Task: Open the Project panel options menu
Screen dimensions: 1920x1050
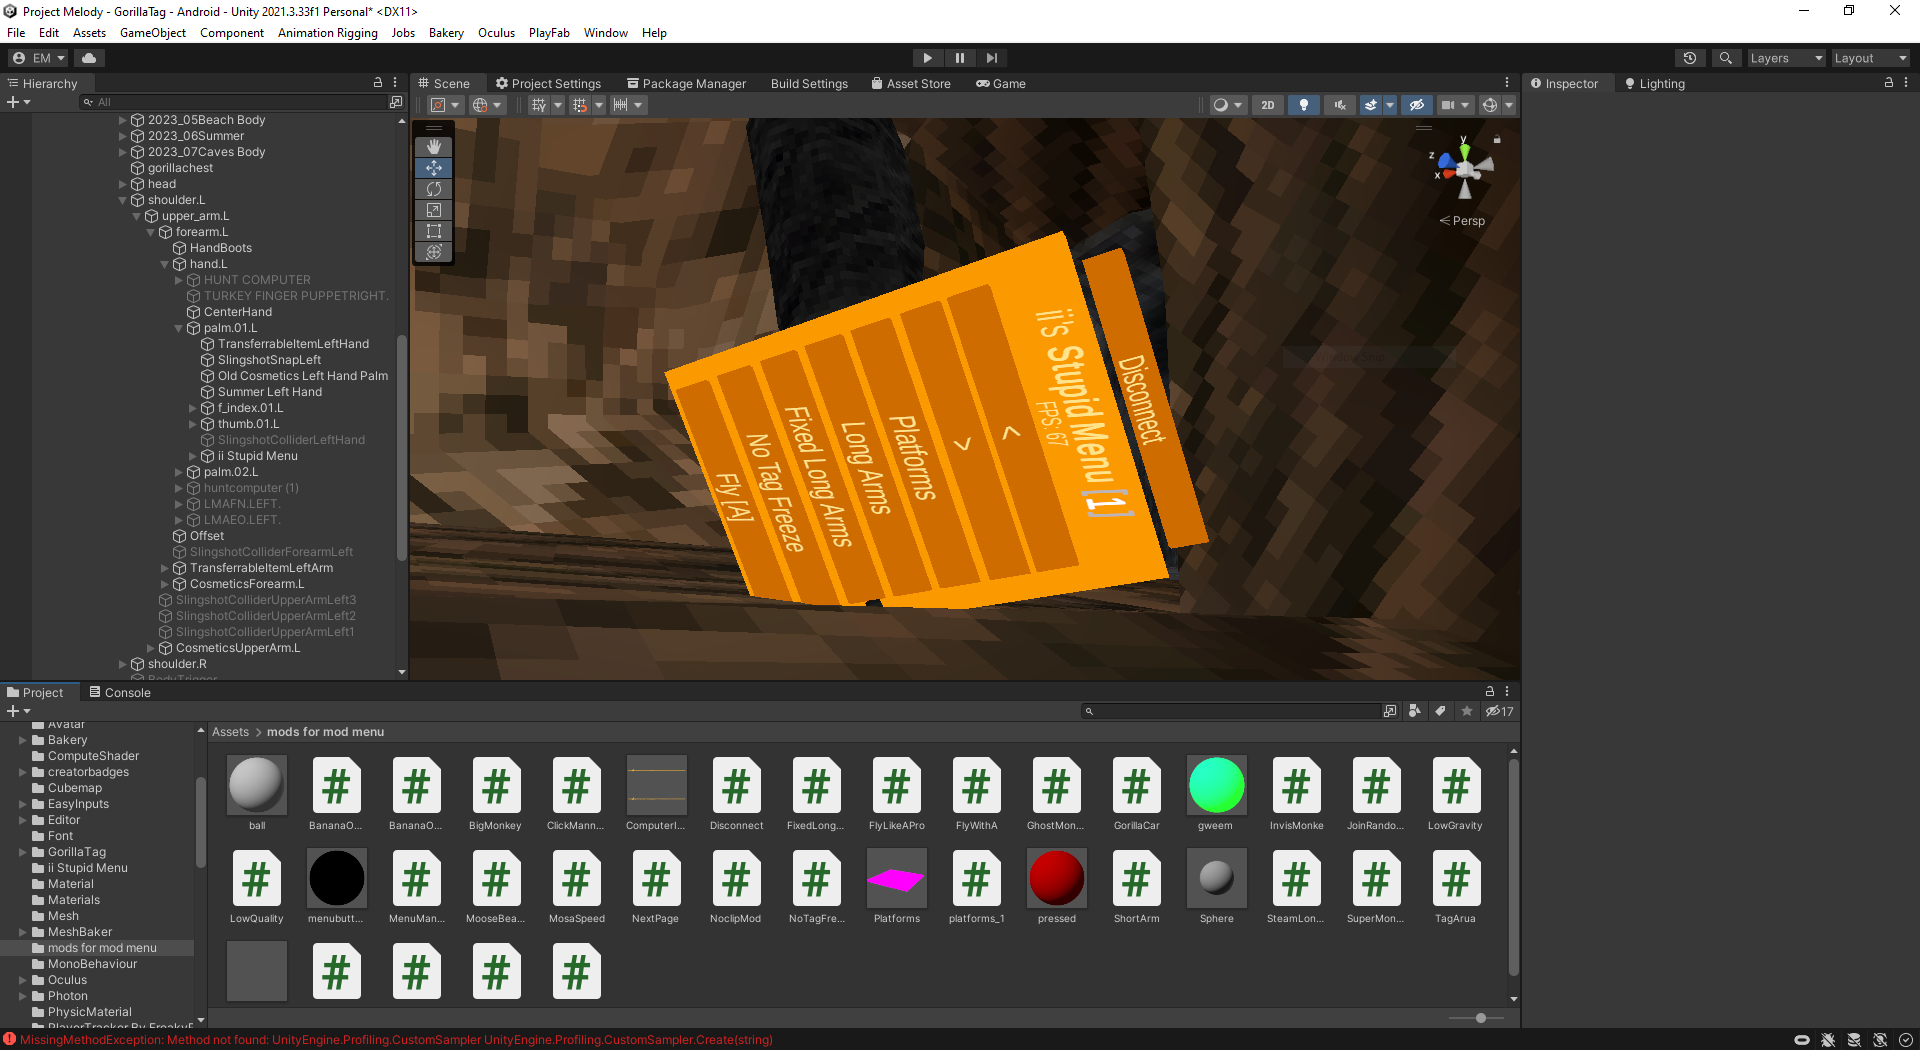Action: click(x=1507, y=691)
